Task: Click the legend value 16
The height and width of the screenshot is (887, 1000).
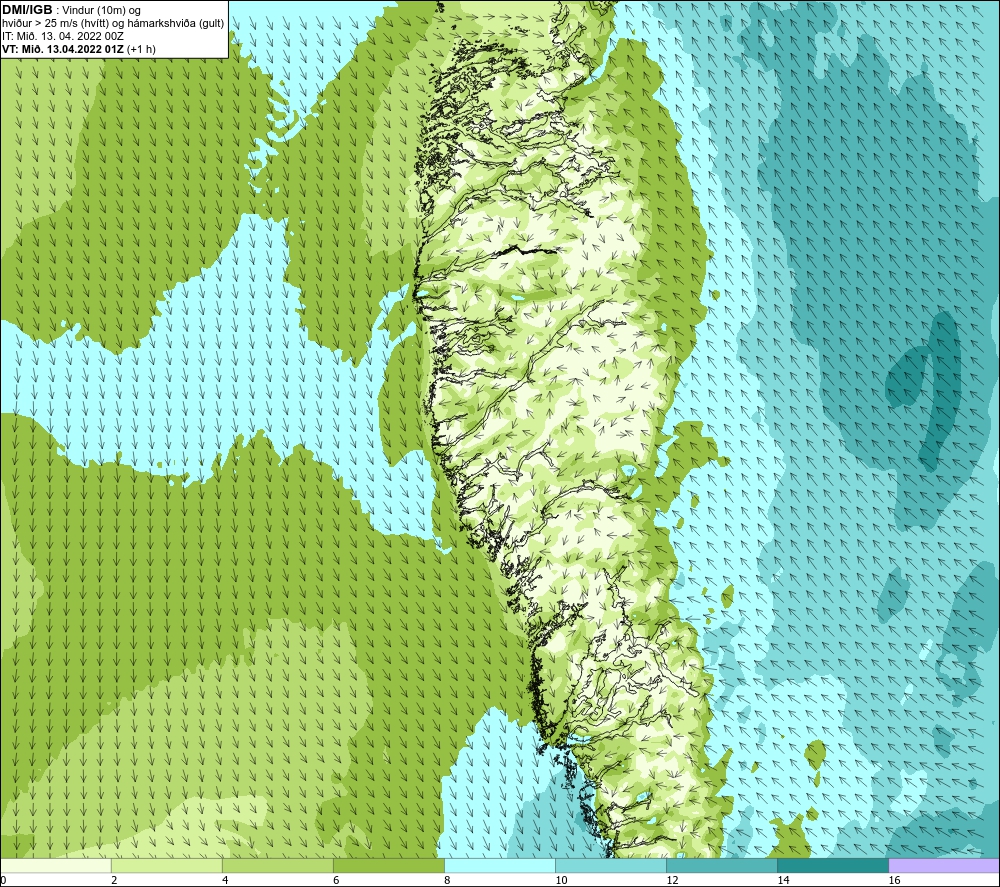Action: pos(894,881)
